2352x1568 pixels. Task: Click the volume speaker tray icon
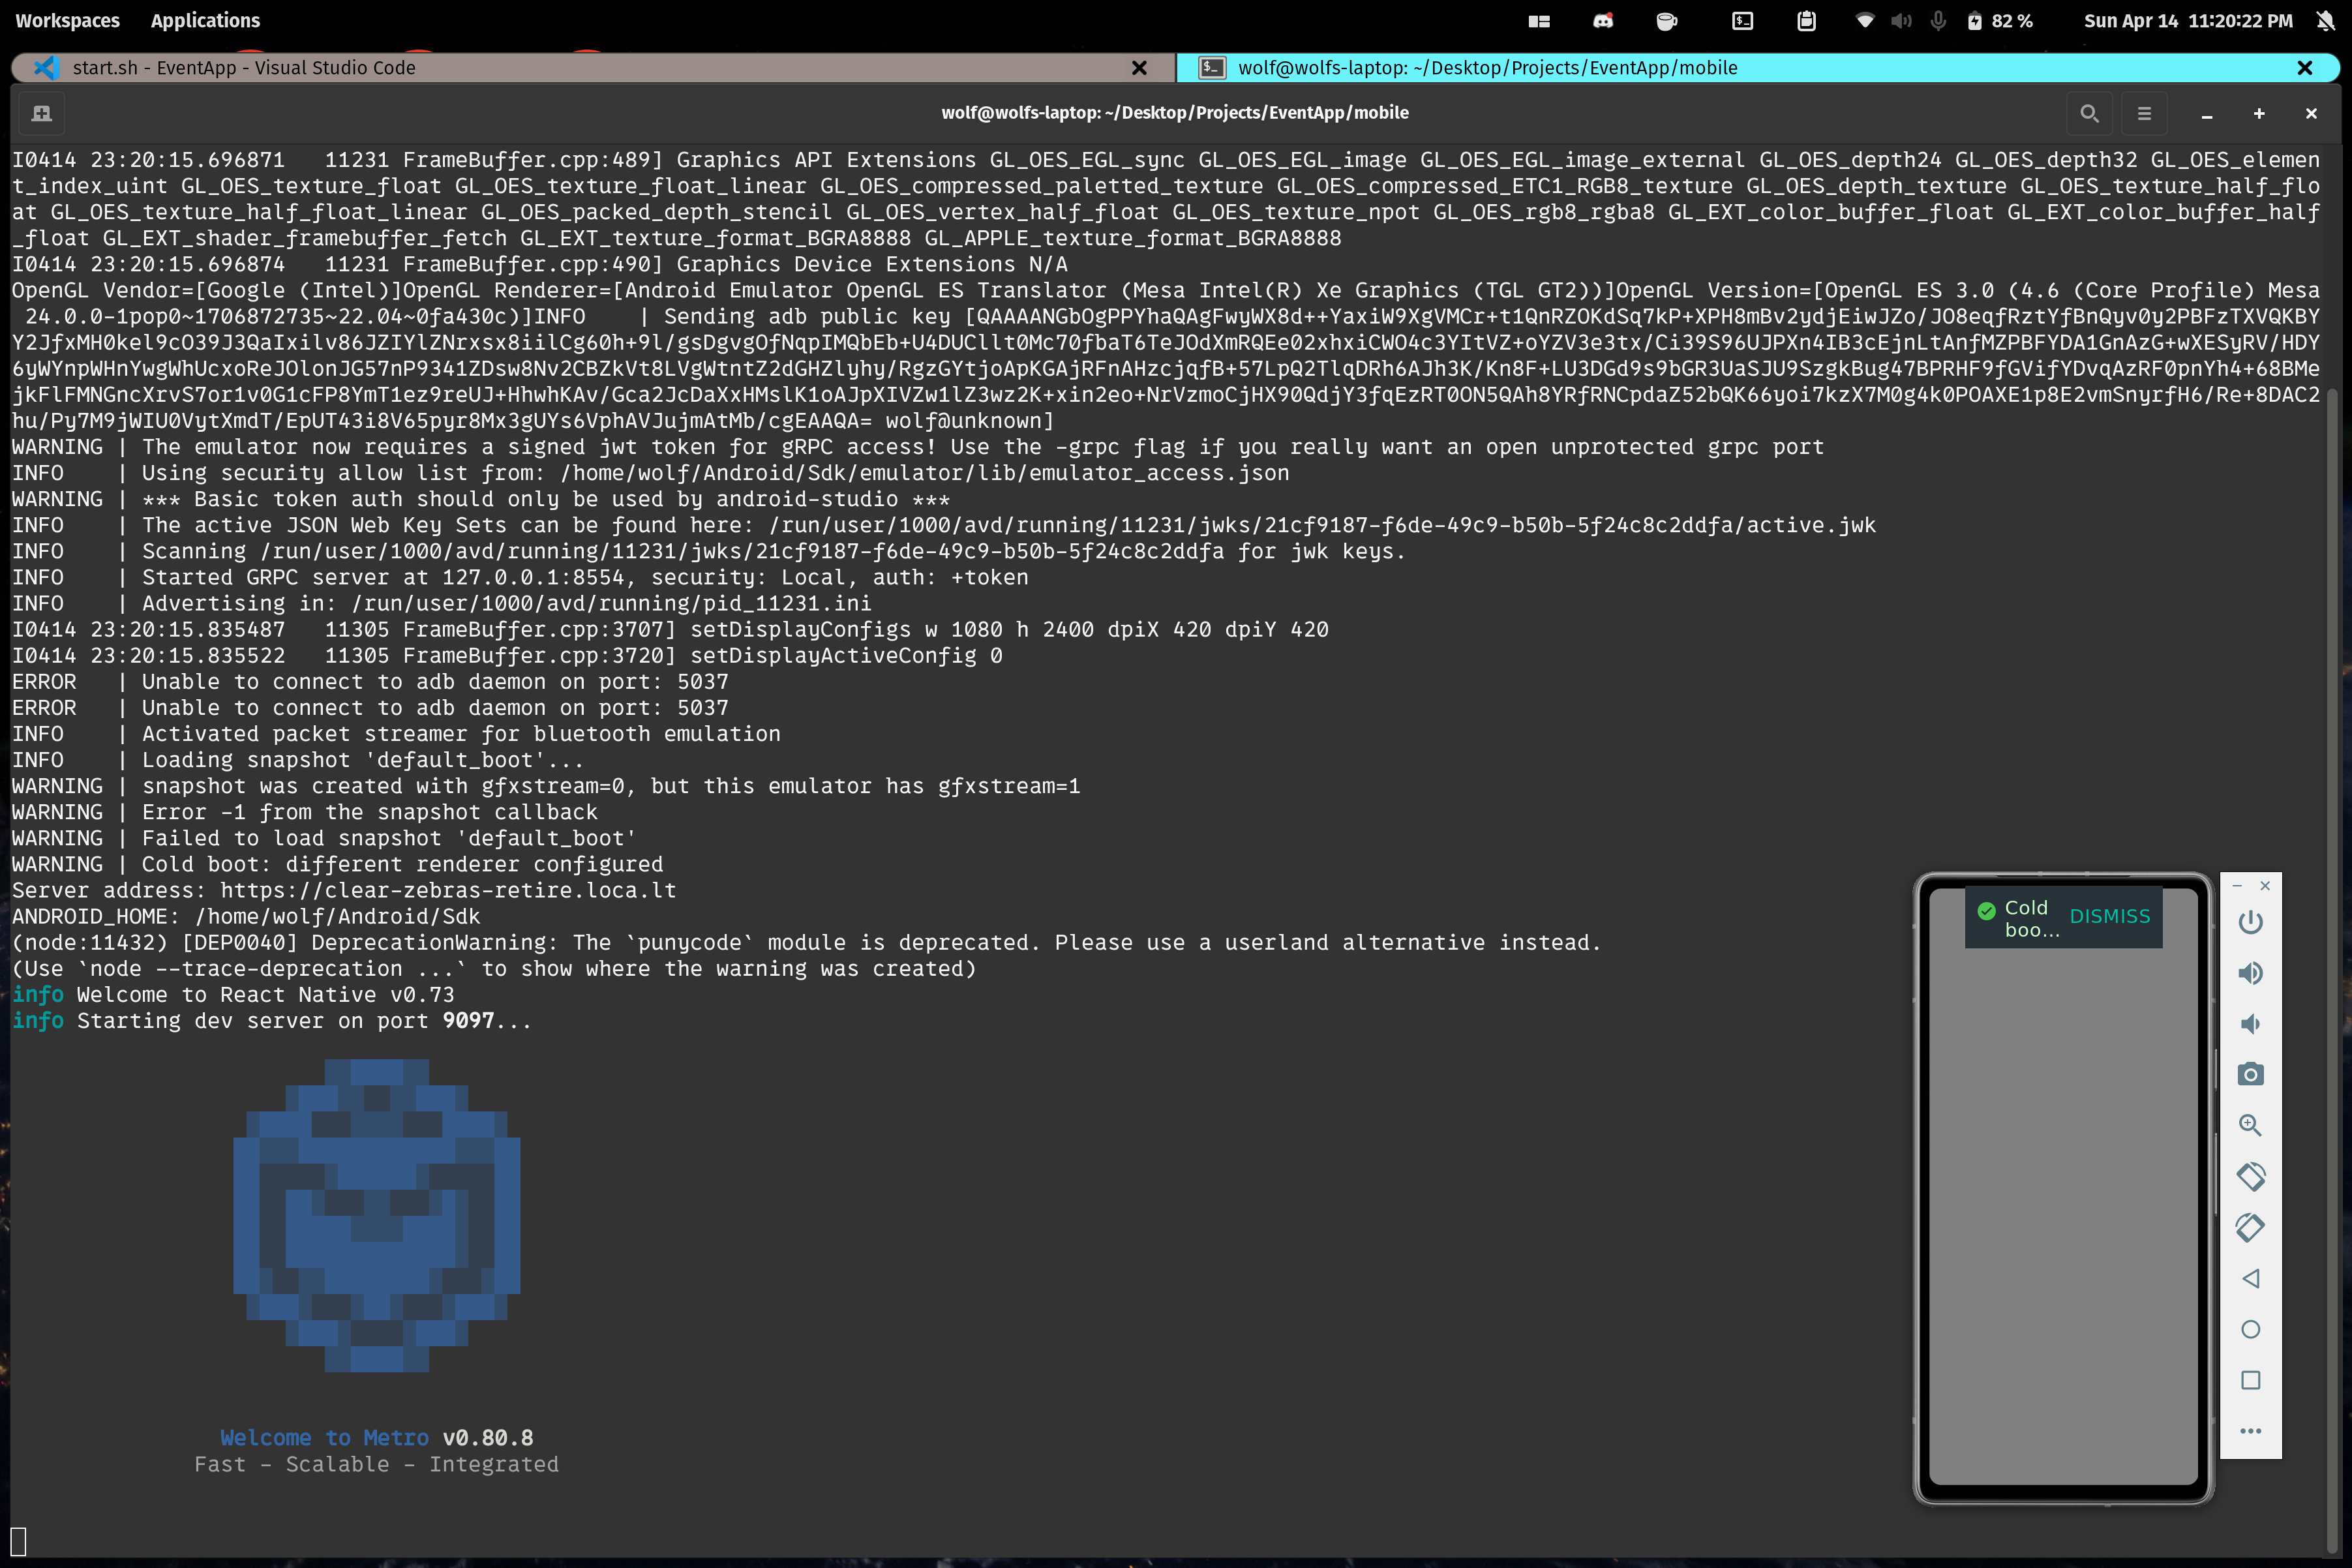(x=1901, y=21)
